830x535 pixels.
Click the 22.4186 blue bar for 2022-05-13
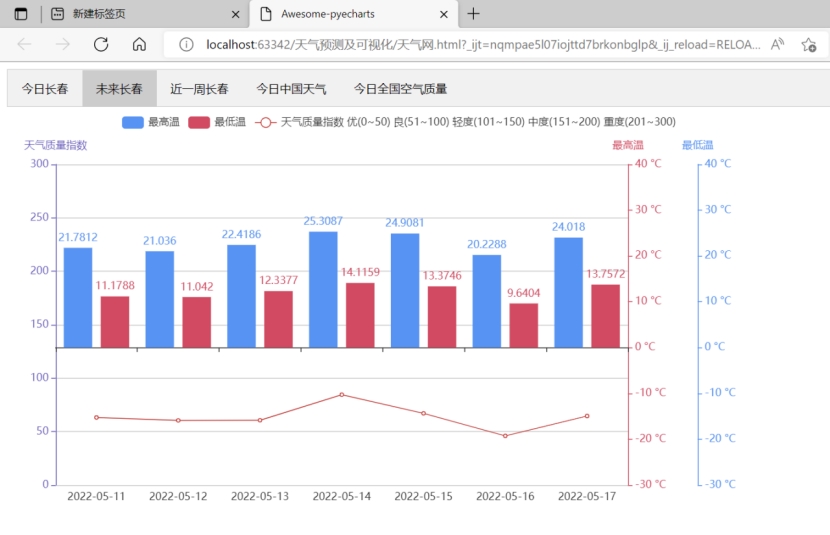(x=241, y=296)
